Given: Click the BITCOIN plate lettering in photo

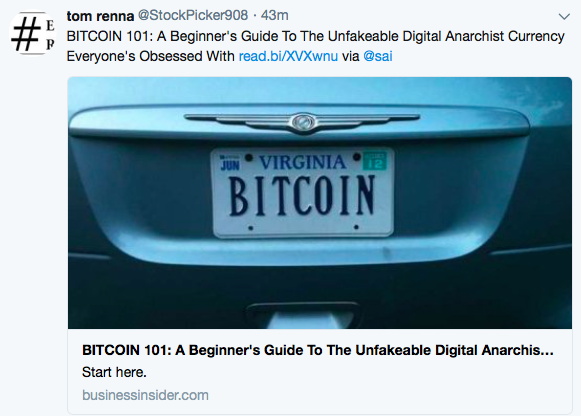Looking at the screenshot, I should (x=302, y=196).
